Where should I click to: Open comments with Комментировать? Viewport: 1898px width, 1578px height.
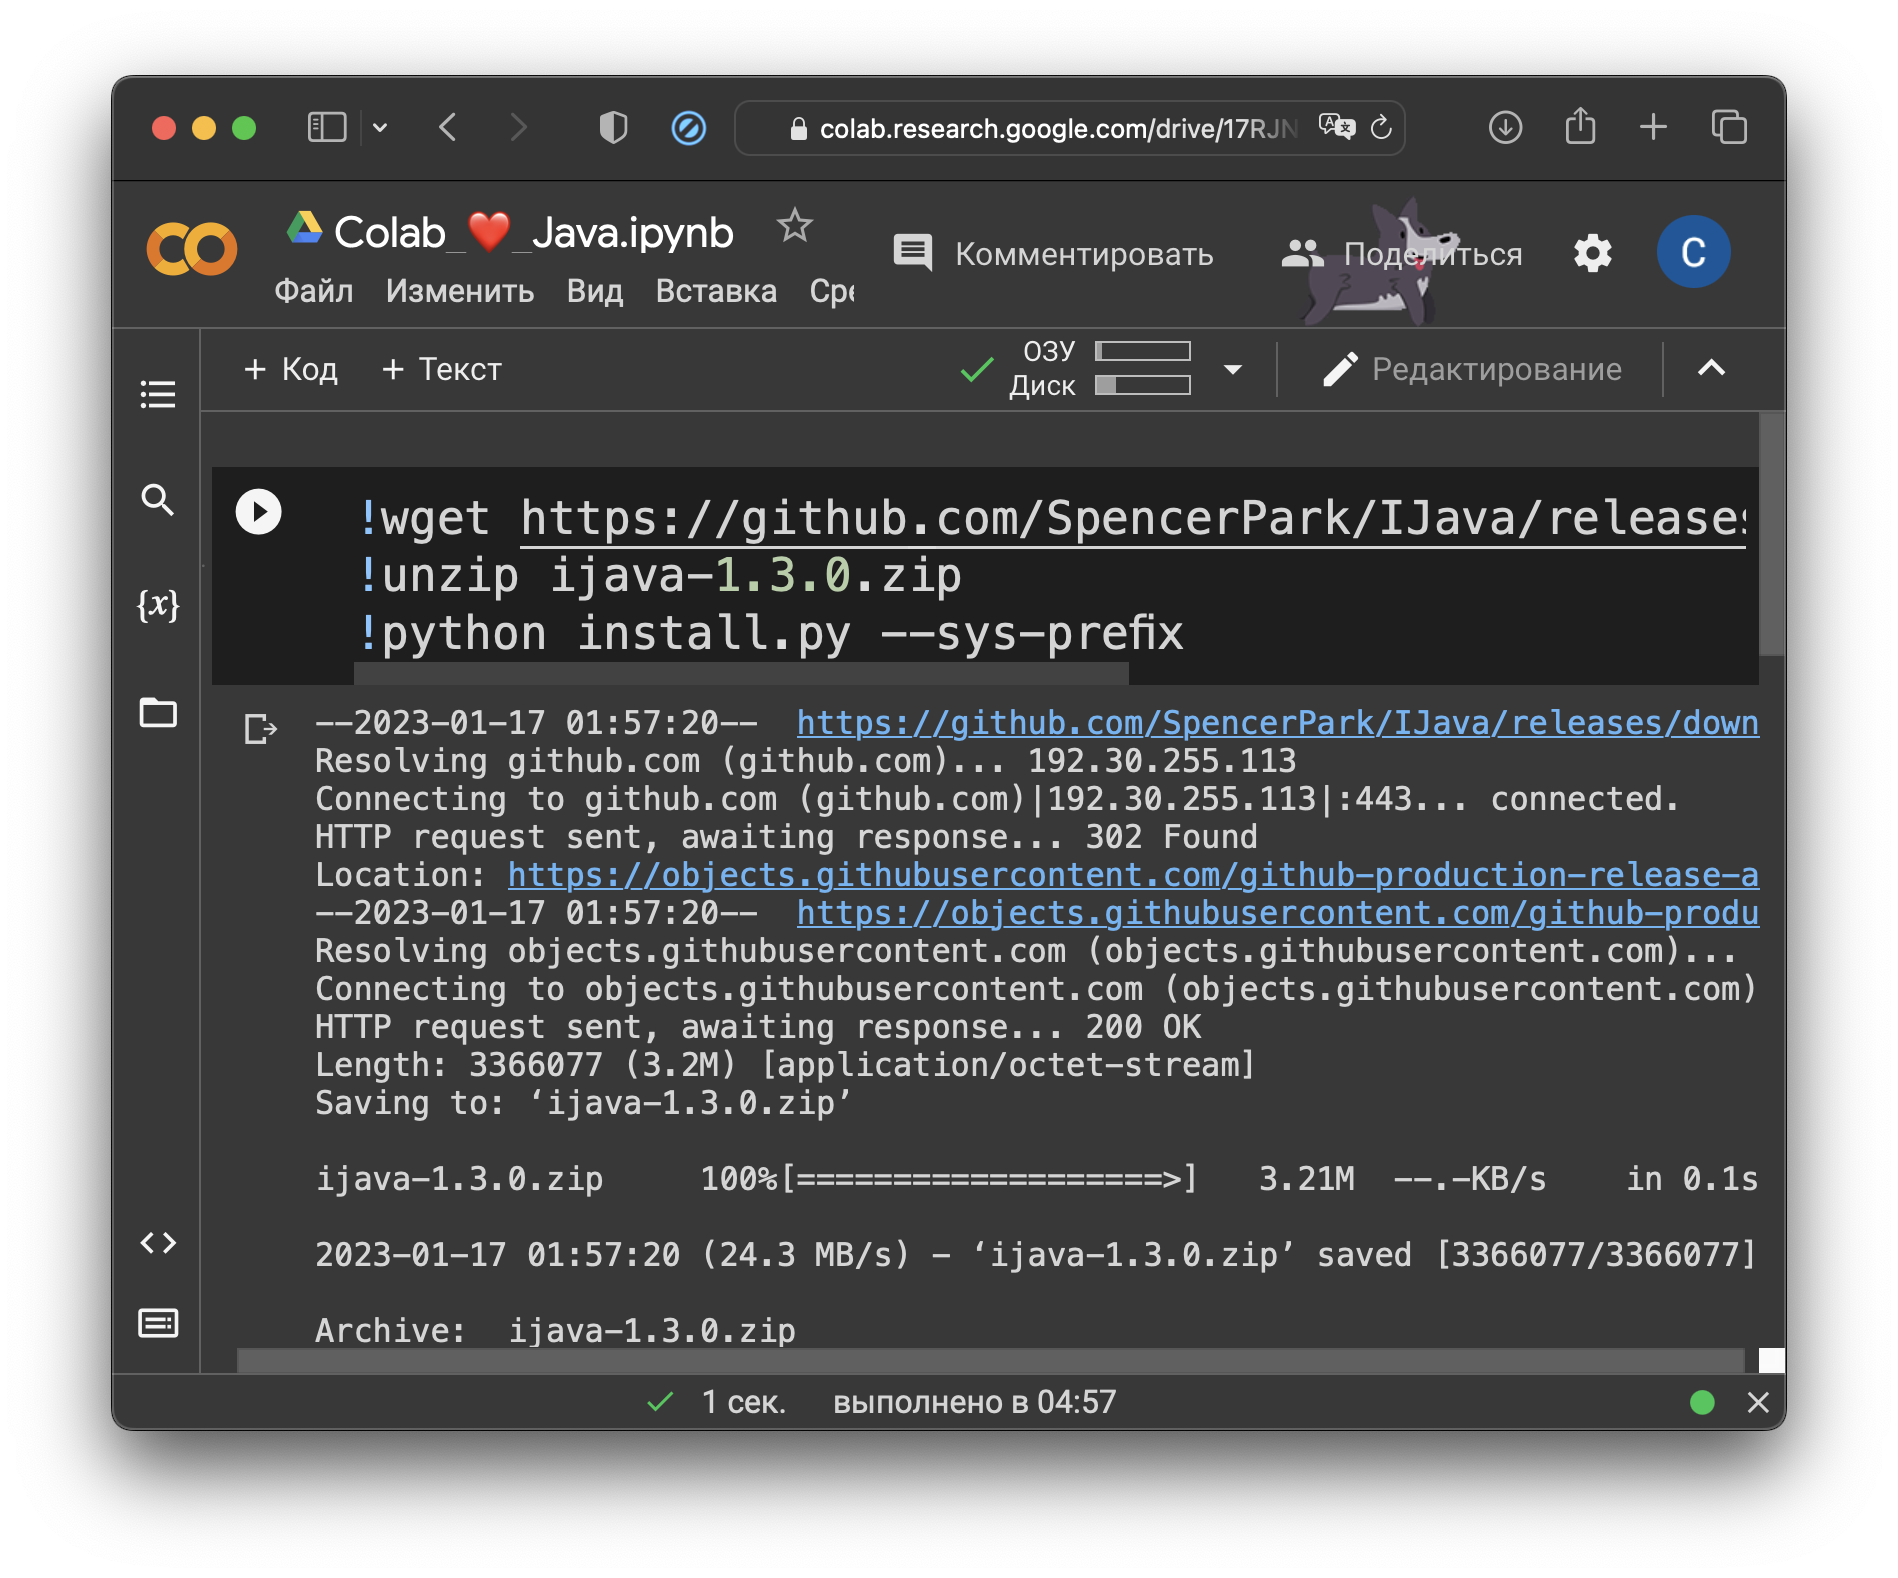point(1053,254)
